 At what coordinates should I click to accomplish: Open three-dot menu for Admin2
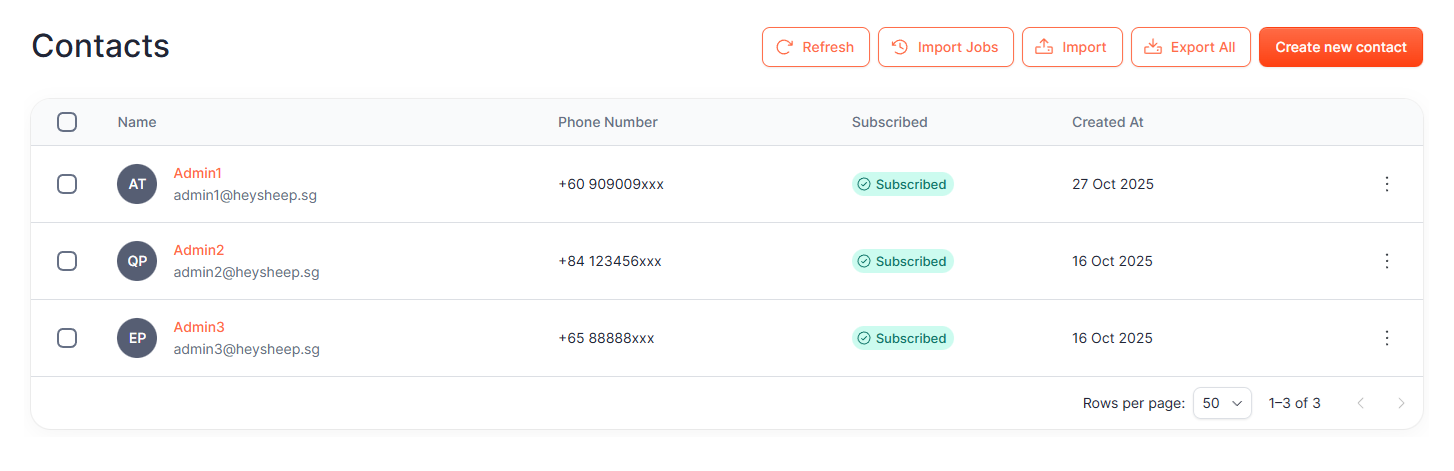[1386, 261]
